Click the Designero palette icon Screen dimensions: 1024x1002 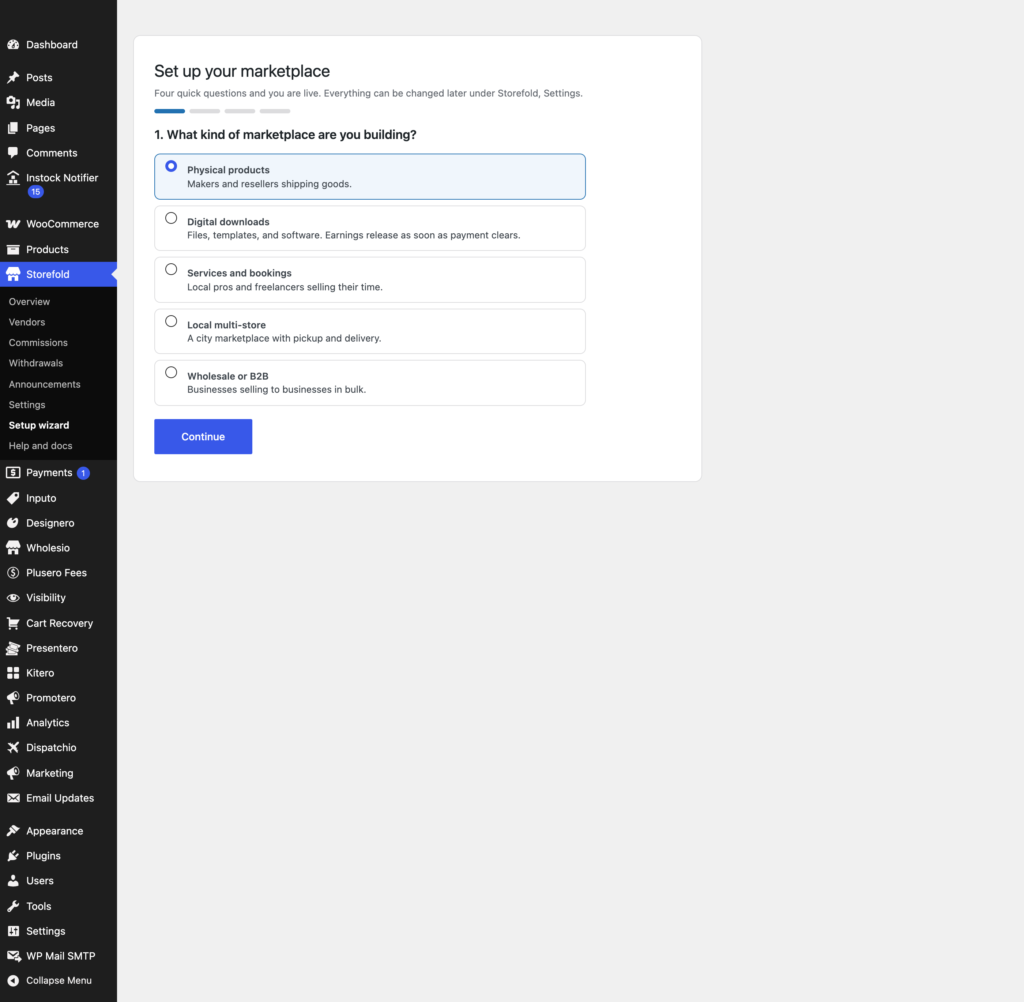(13, 523)
